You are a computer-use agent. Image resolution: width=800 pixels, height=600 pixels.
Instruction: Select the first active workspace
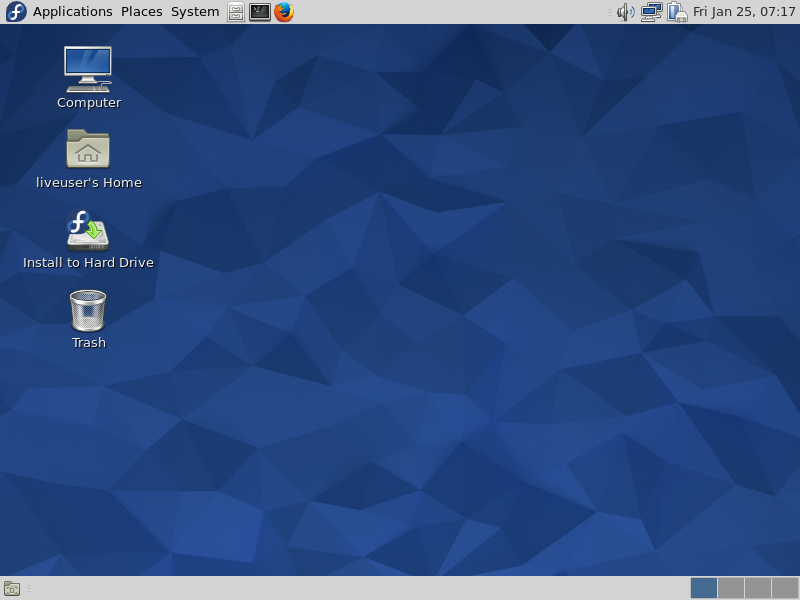click(x=704, y=588)
